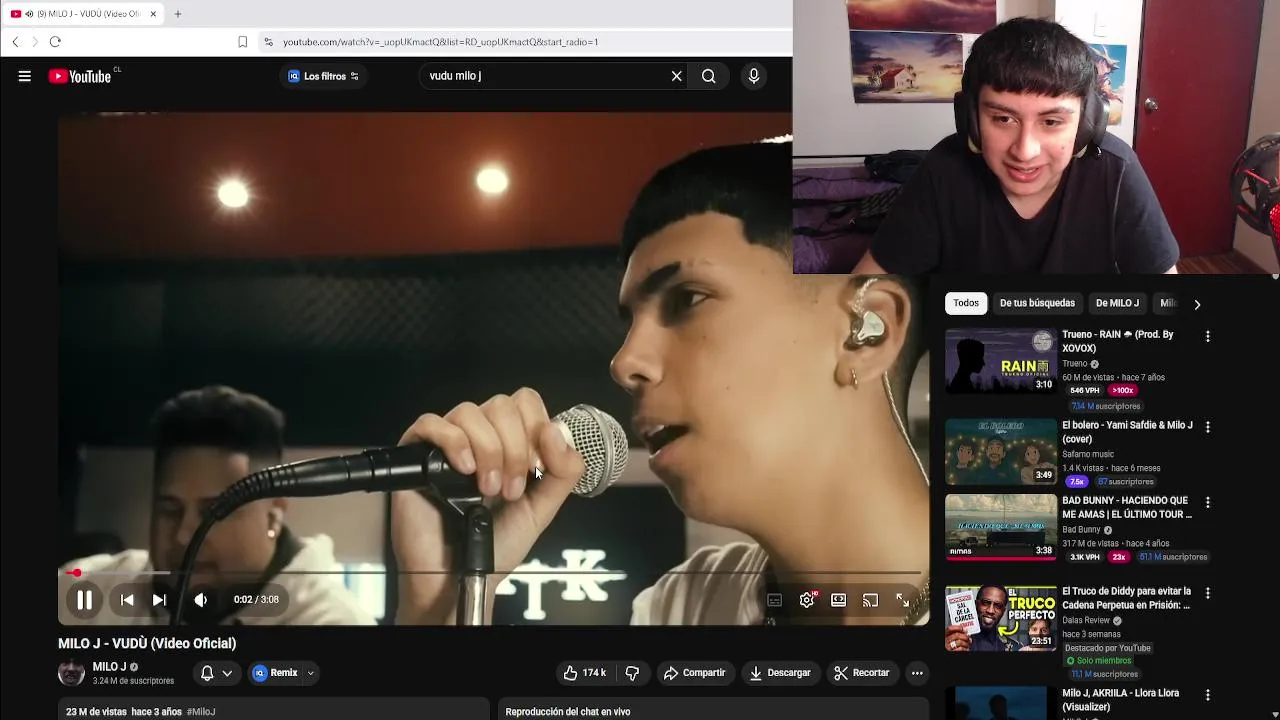Image resolution: width=1280 pixels, height=720 pixels.
Task: Open MILO J channel avatar
Action: point(71,673)
